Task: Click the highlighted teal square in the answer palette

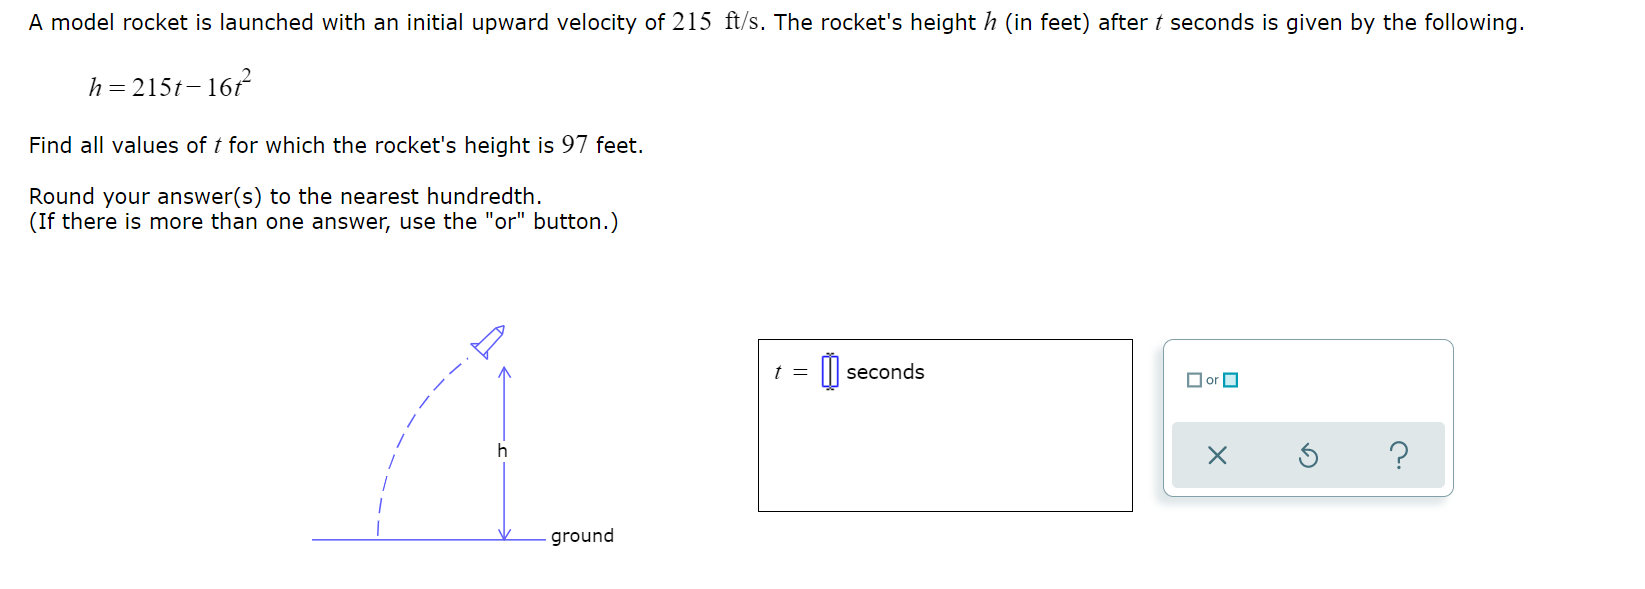Action: click(1231, 380)
